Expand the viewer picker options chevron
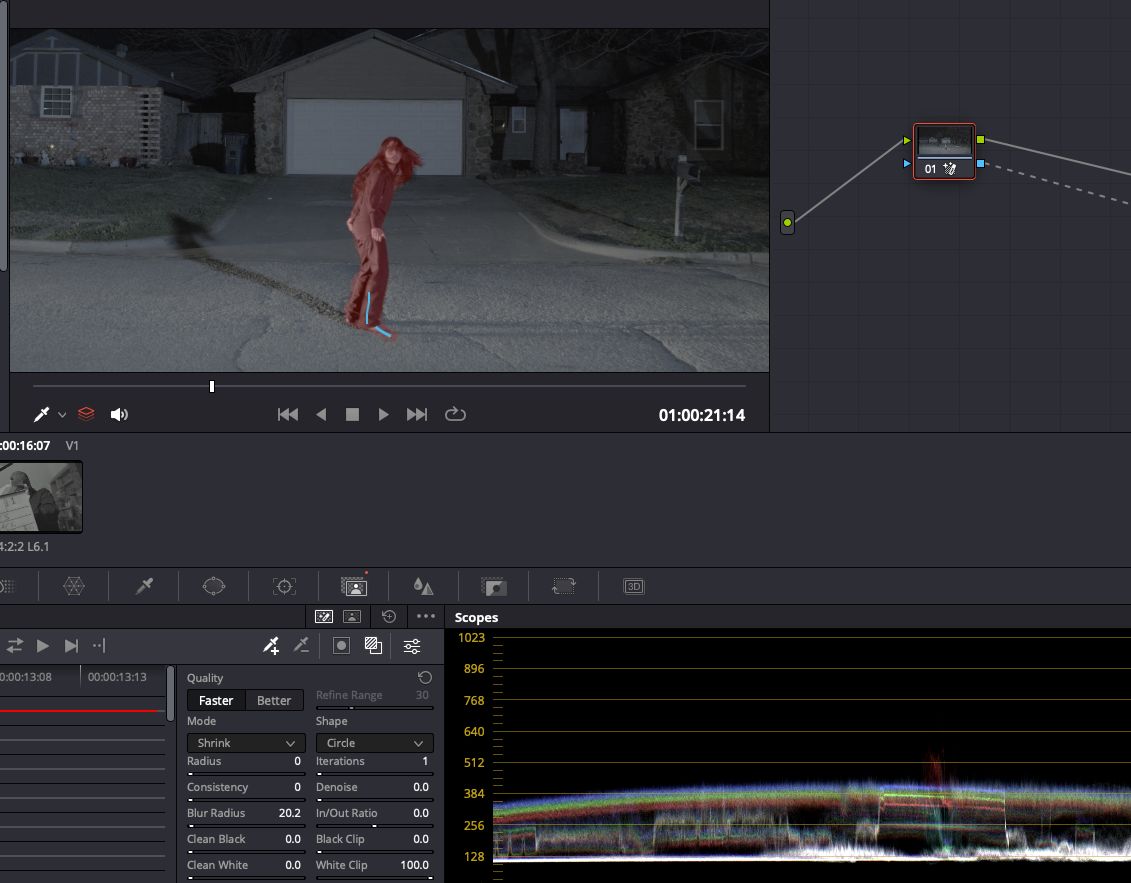 62,415
